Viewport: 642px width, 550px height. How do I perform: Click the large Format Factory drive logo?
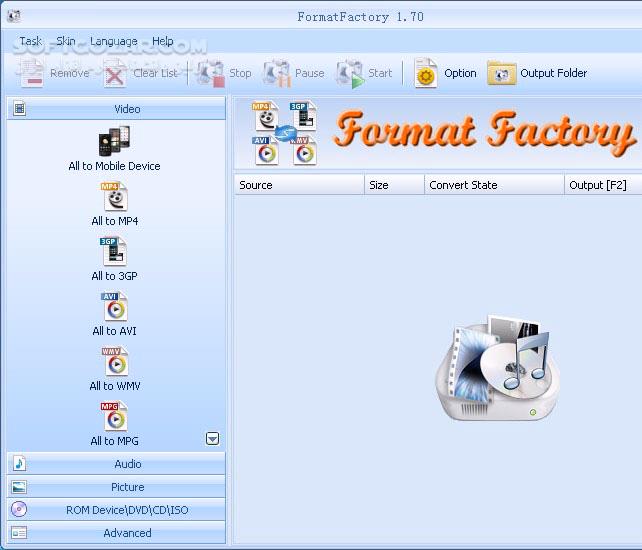click(497, 368)
